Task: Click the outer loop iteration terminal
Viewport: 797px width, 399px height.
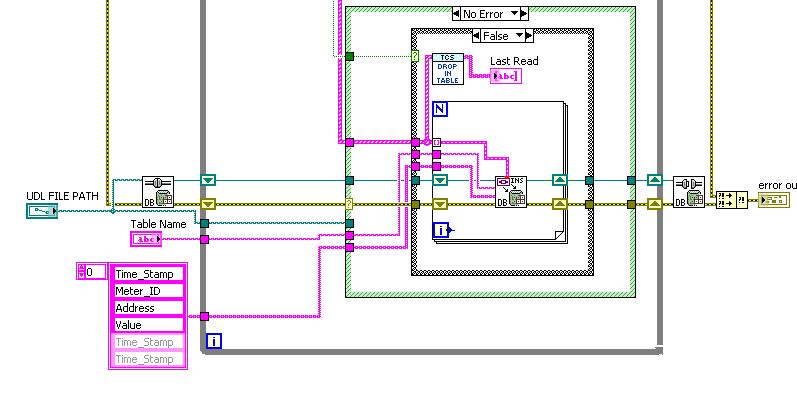Action: 214,342
